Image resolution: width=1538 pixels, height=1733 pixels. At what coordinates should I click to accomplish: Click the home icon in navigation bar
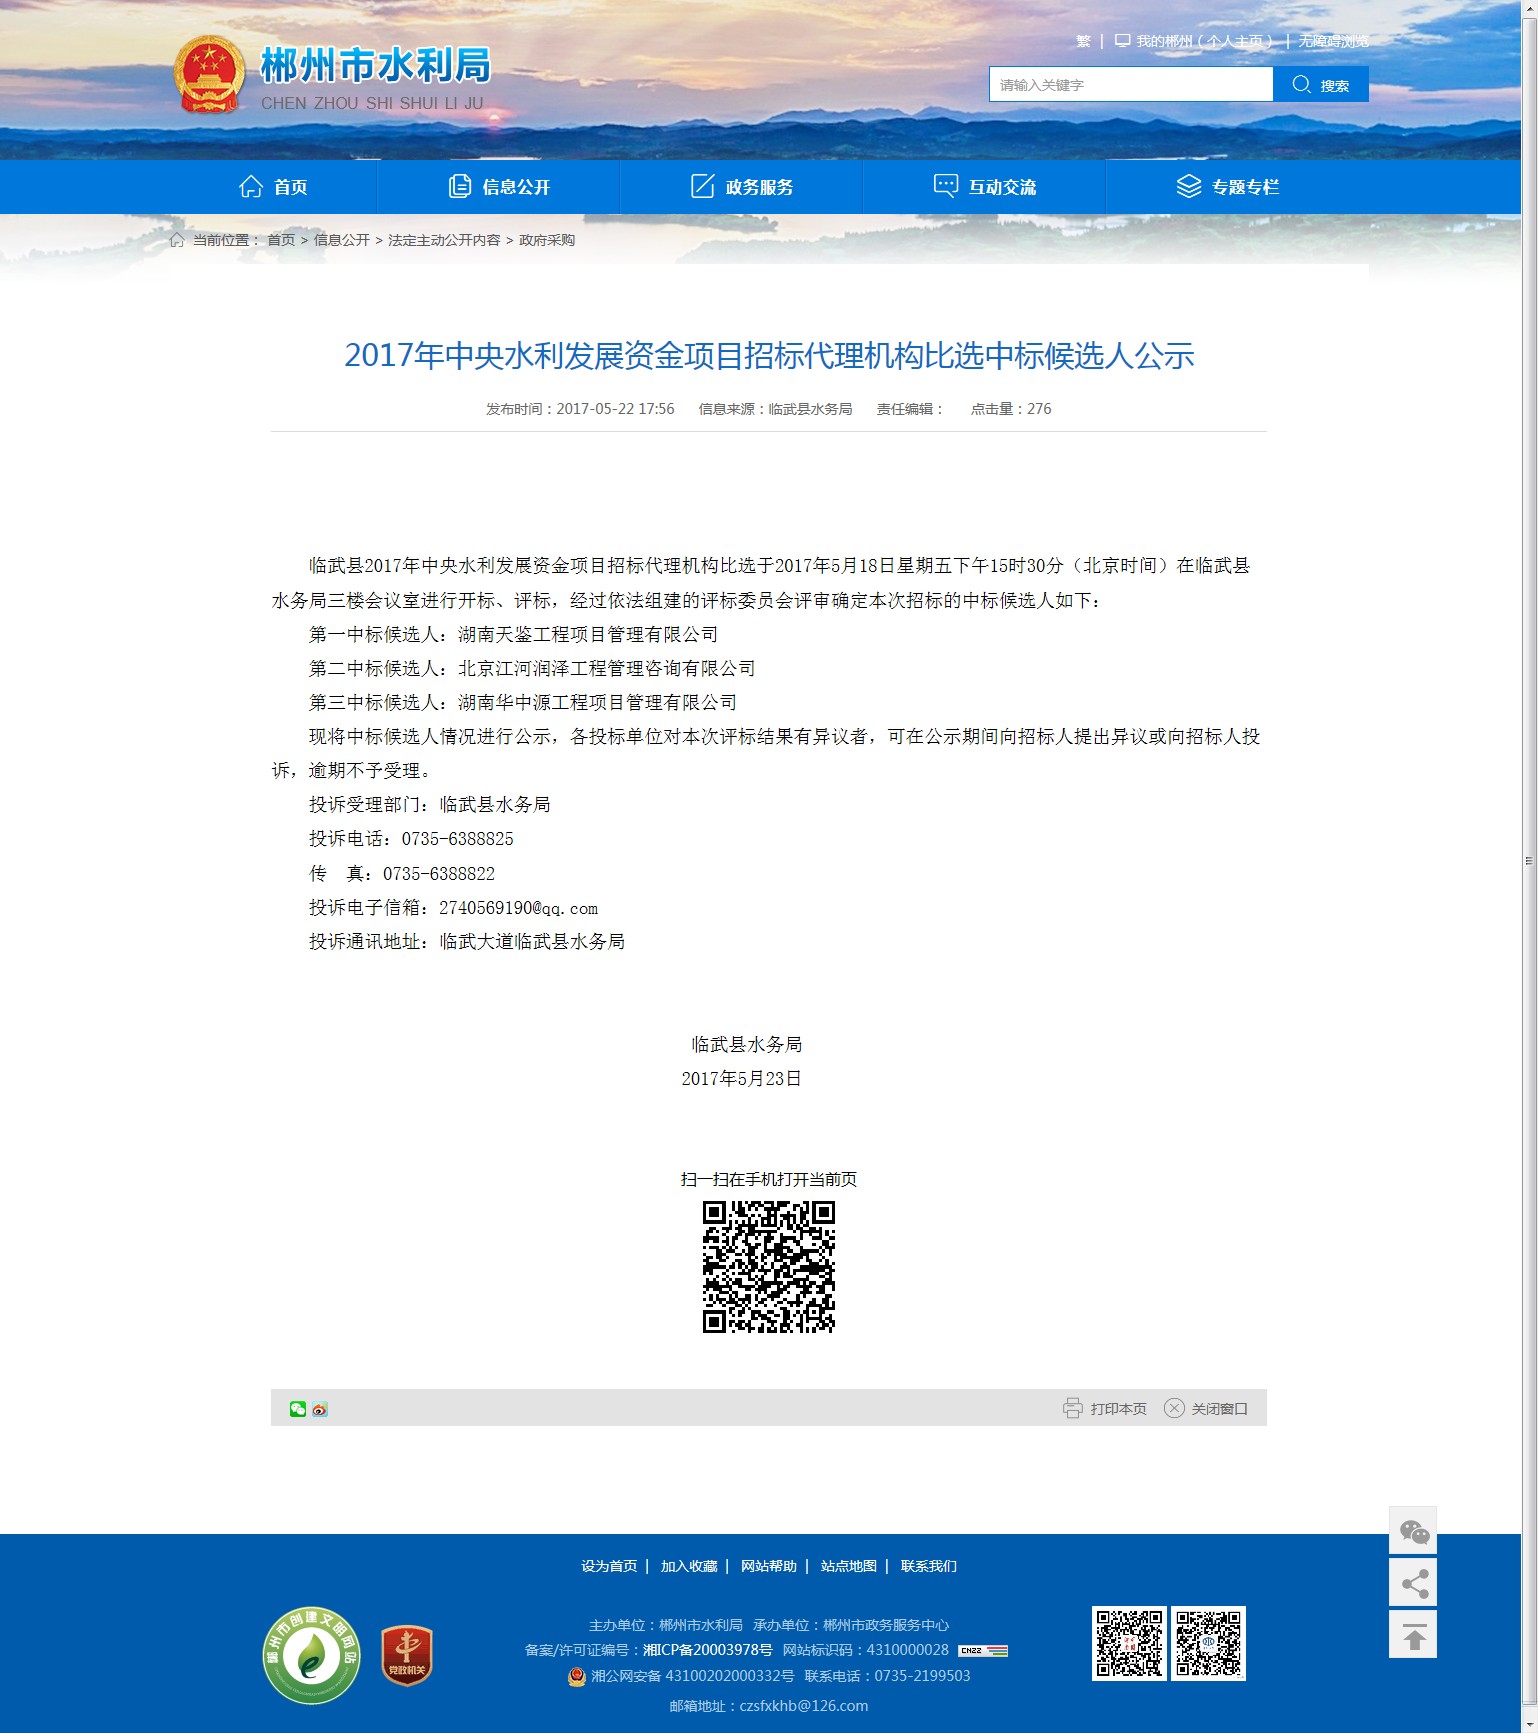pos(251,186)
